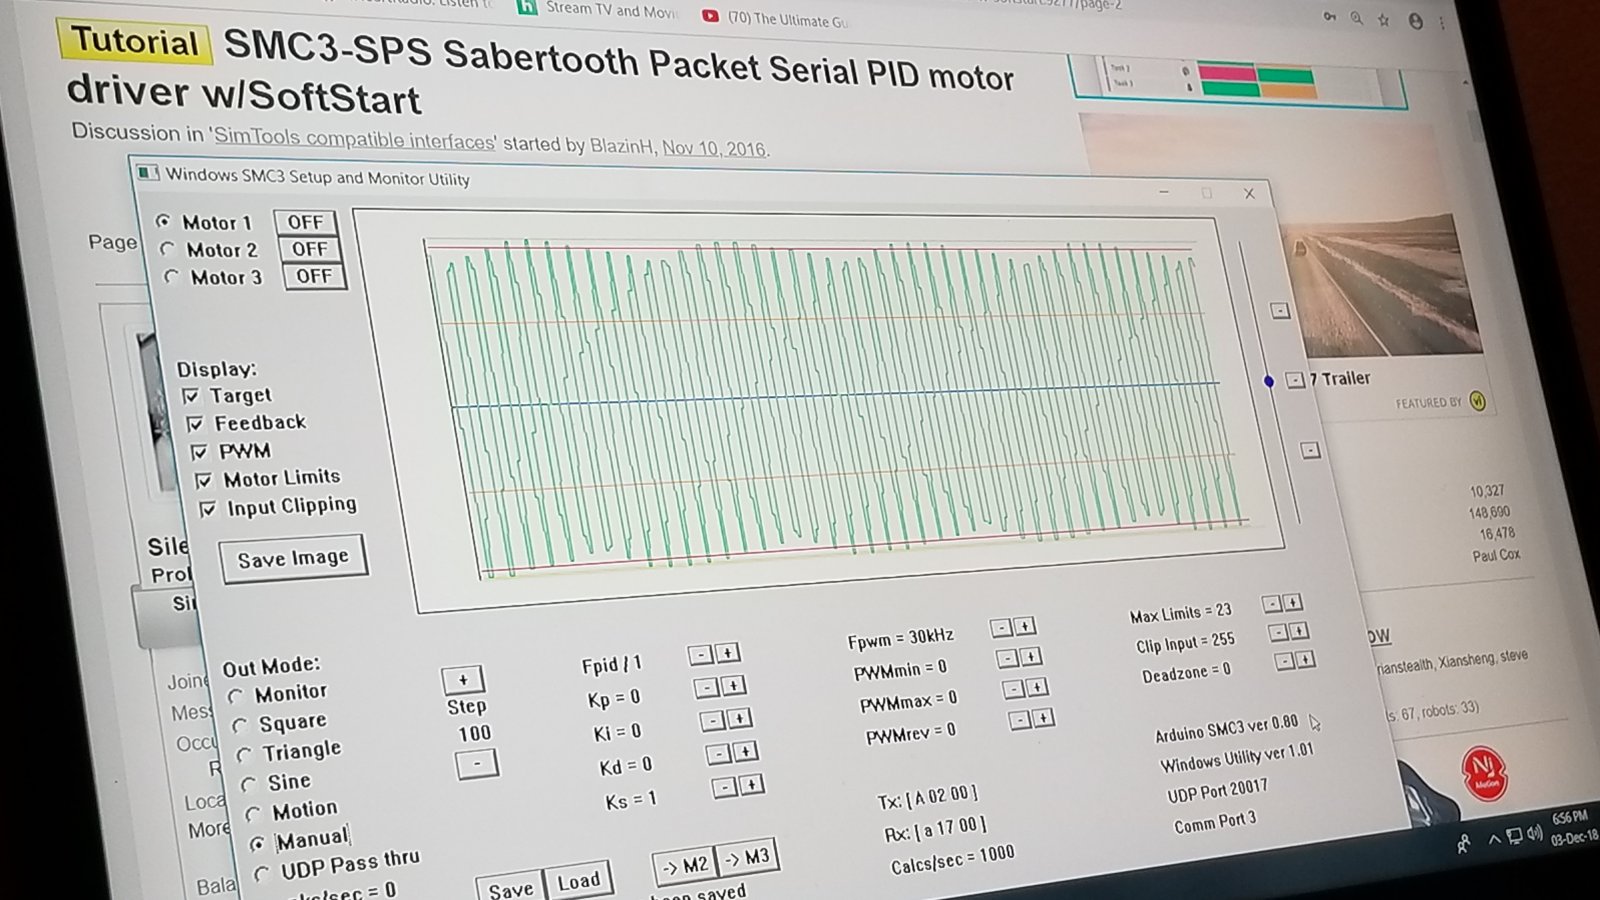The width and height of the screenshot is (1600, 900).
Task: Choose Triangle output mode
Action: [x=244, y=755]
